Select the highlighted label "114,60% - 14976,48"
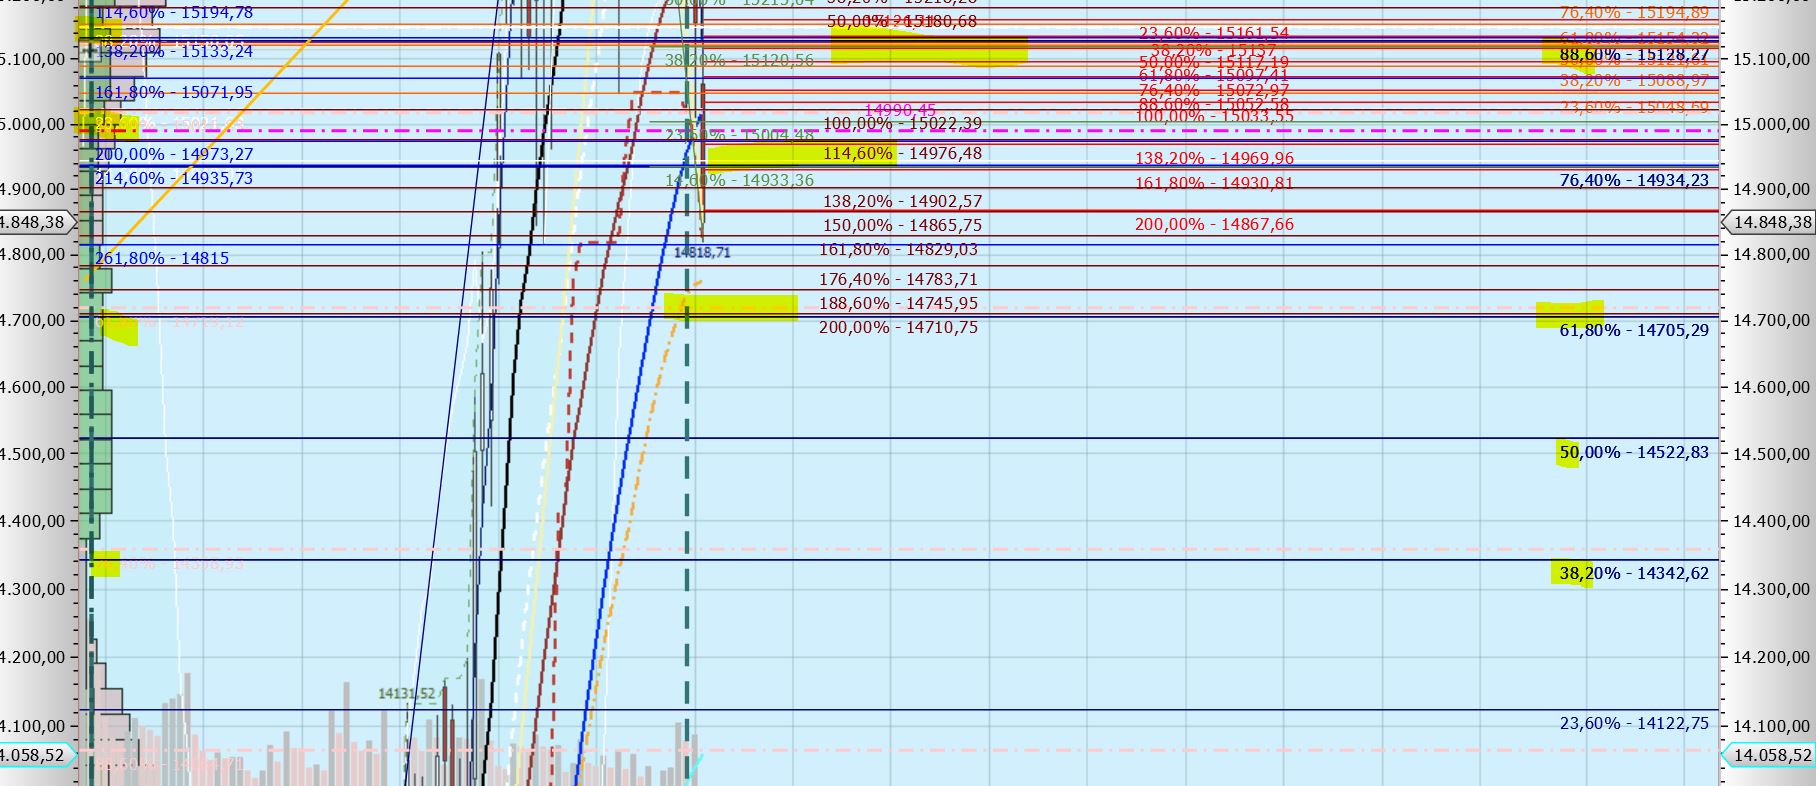1816x786 pixels. (x=902, y=153)
